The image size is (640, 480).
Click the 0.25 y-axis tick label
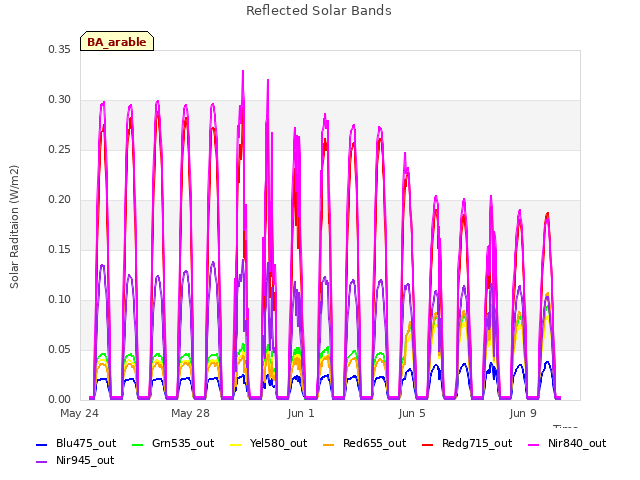click(x=60, y=149)
